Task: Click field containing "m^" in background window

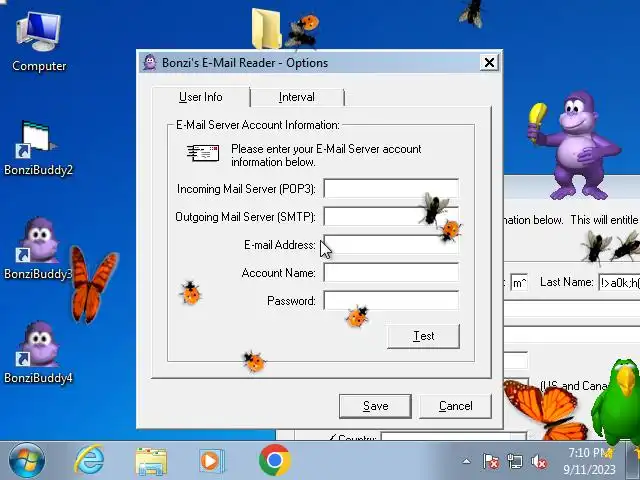Action: coord(519,282)
